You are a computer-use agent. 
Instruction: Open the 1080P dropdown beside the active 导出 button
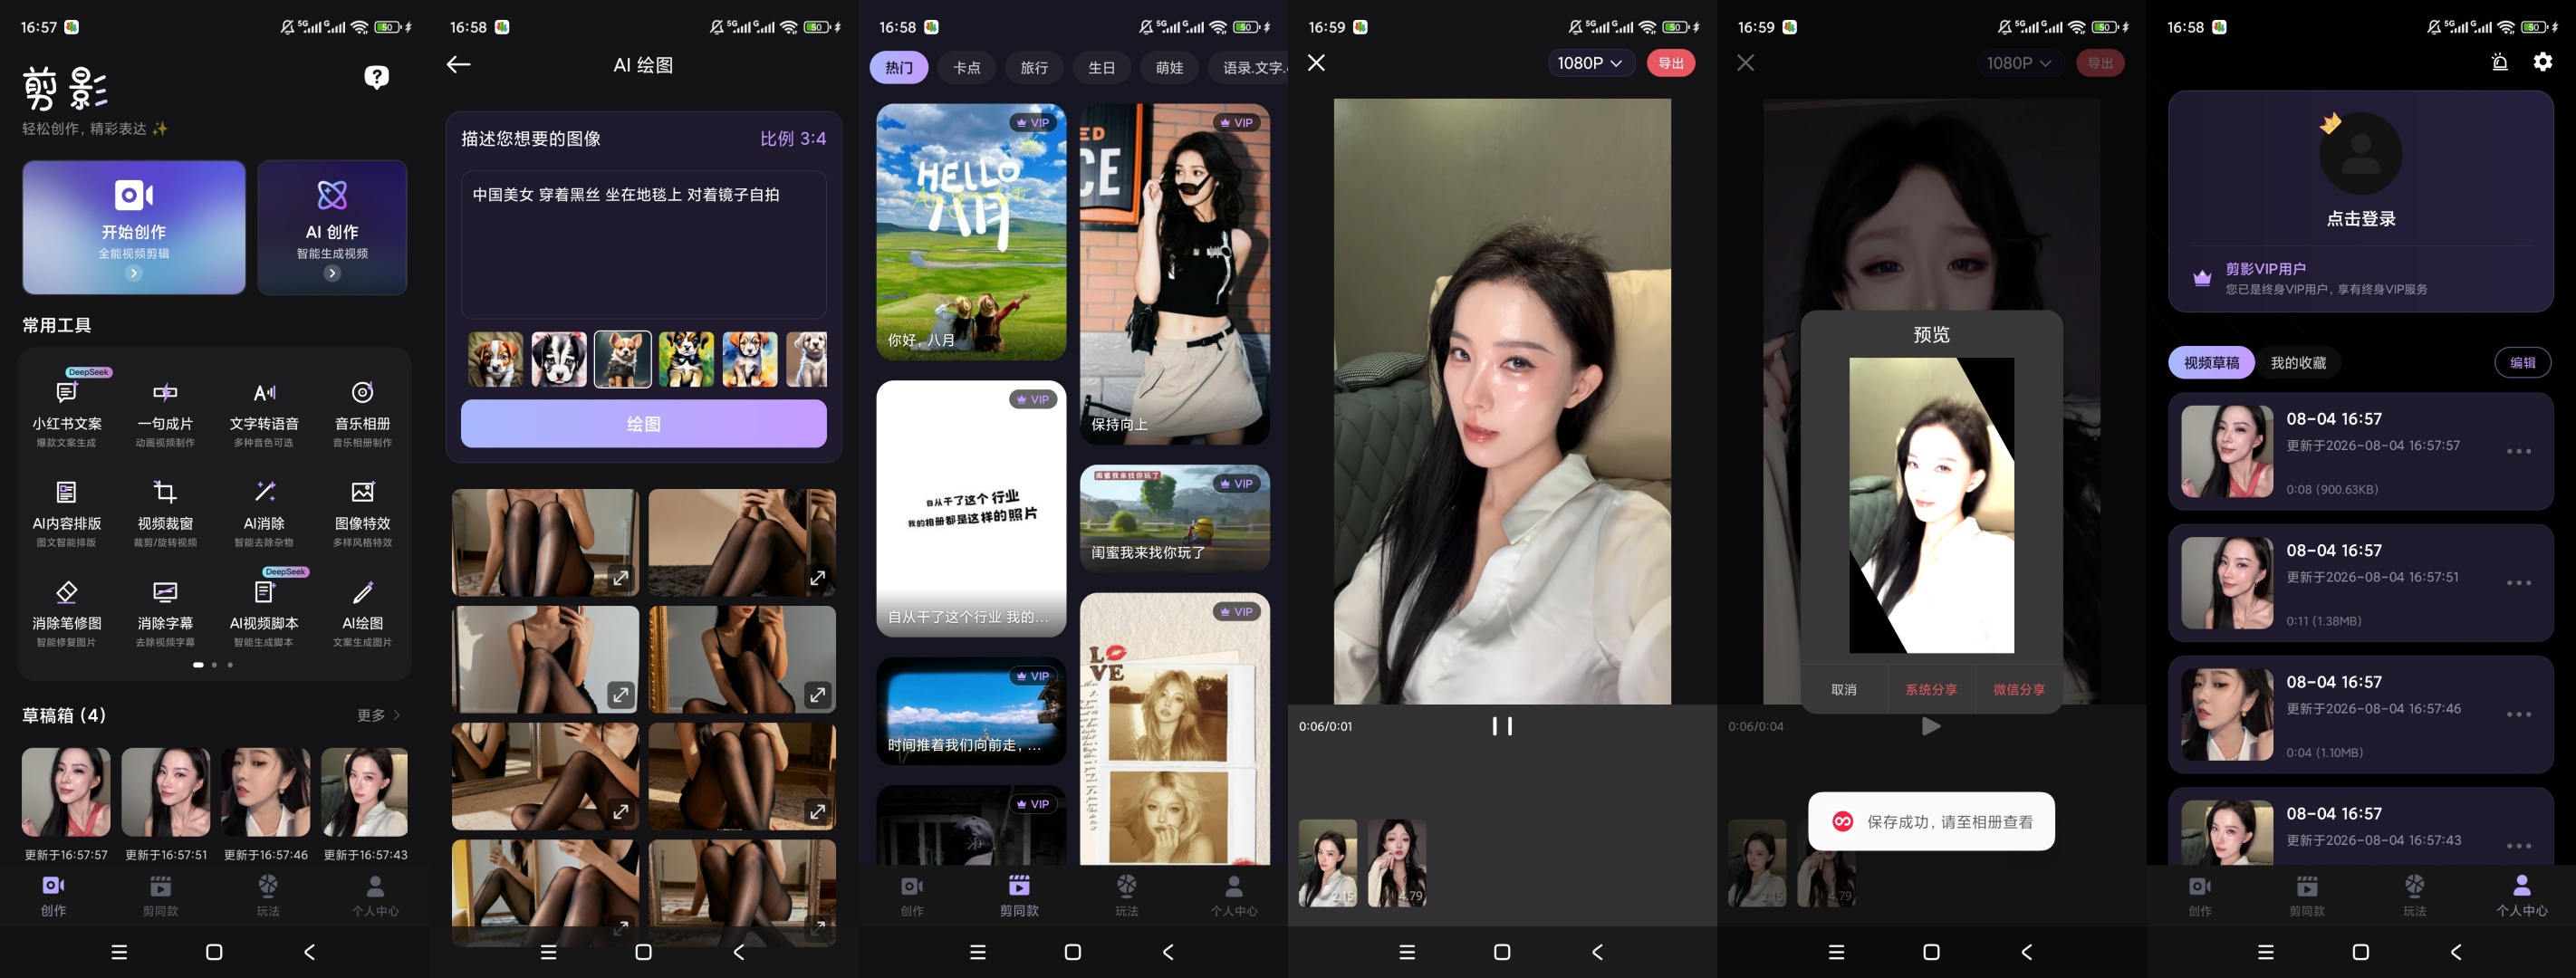click(x=1591, y=63)
